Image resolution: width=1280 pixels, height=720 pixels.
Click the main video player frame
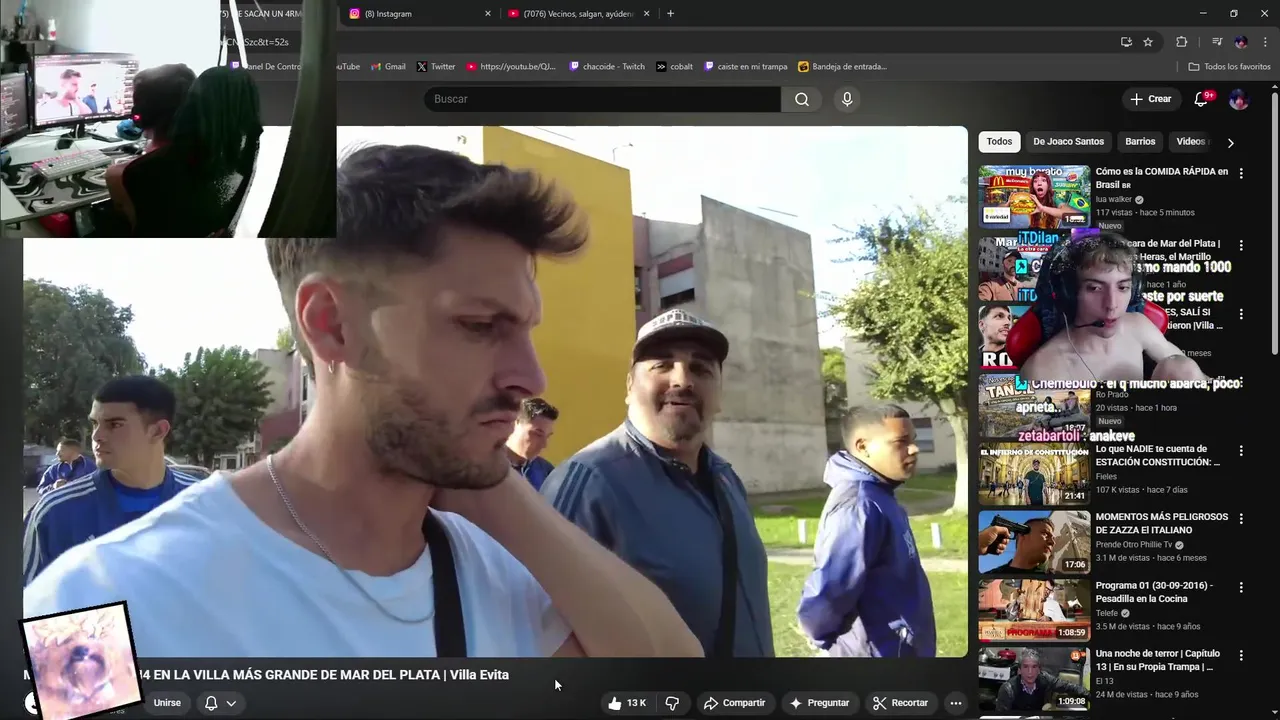pos(495,391)
